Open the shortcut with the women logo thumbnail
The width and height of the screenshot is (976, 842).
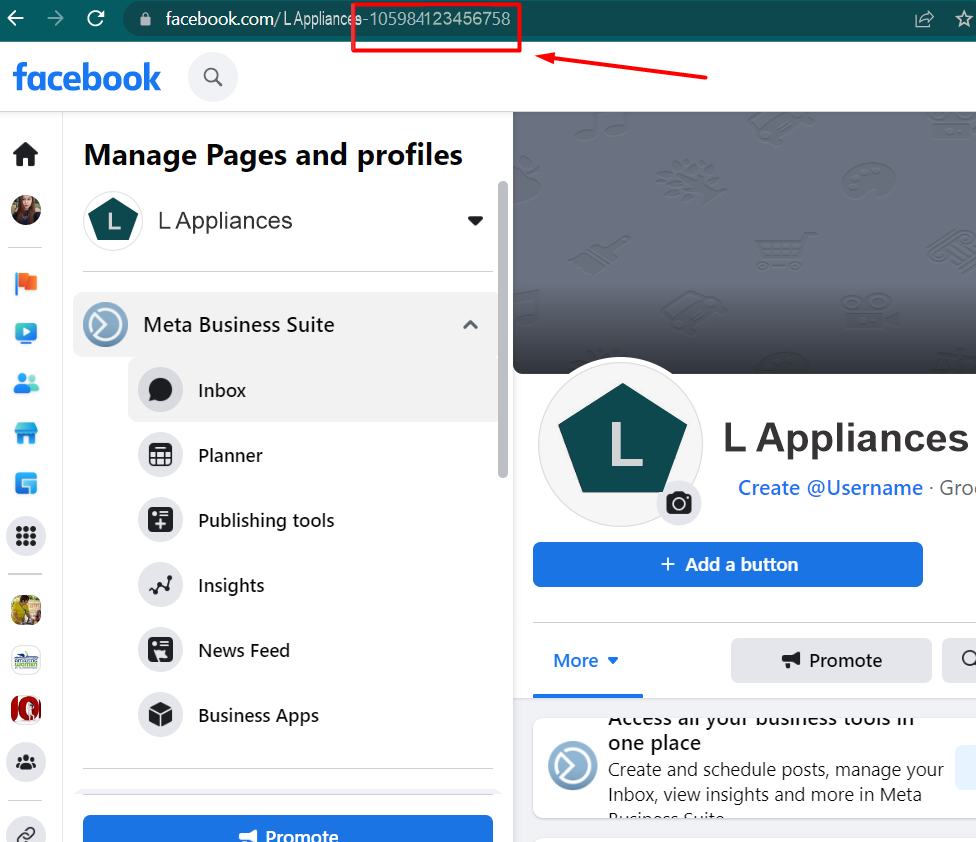(26, 660)
